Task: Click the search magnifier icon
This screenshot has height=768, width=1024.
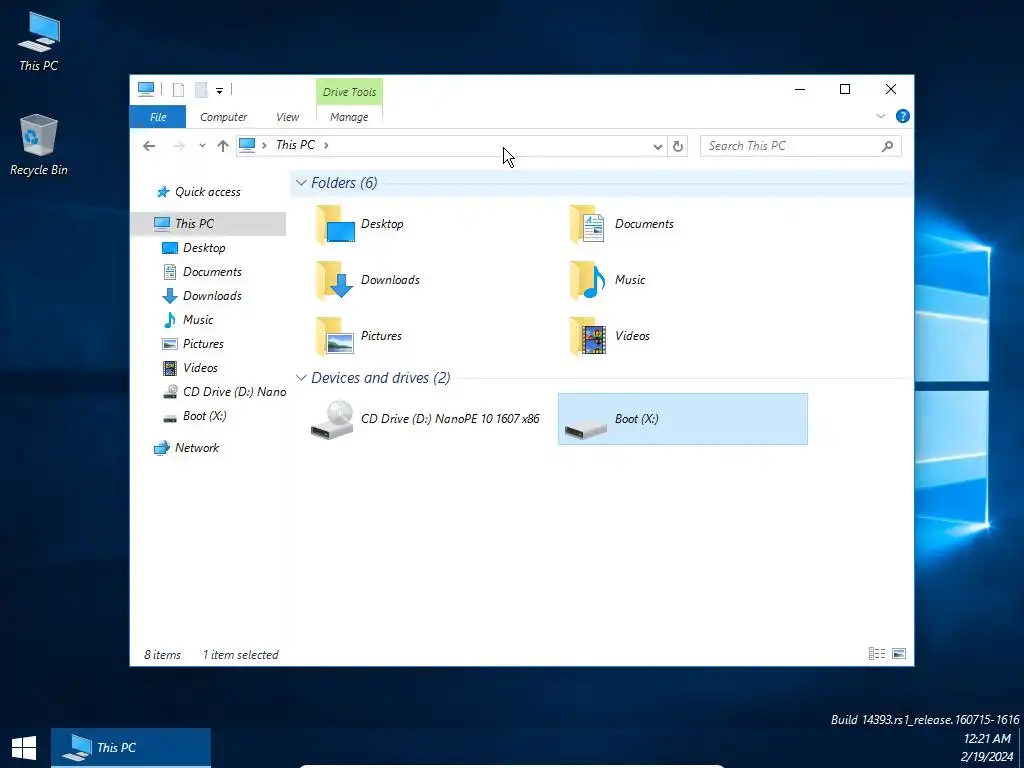Action: pos(887,146)
